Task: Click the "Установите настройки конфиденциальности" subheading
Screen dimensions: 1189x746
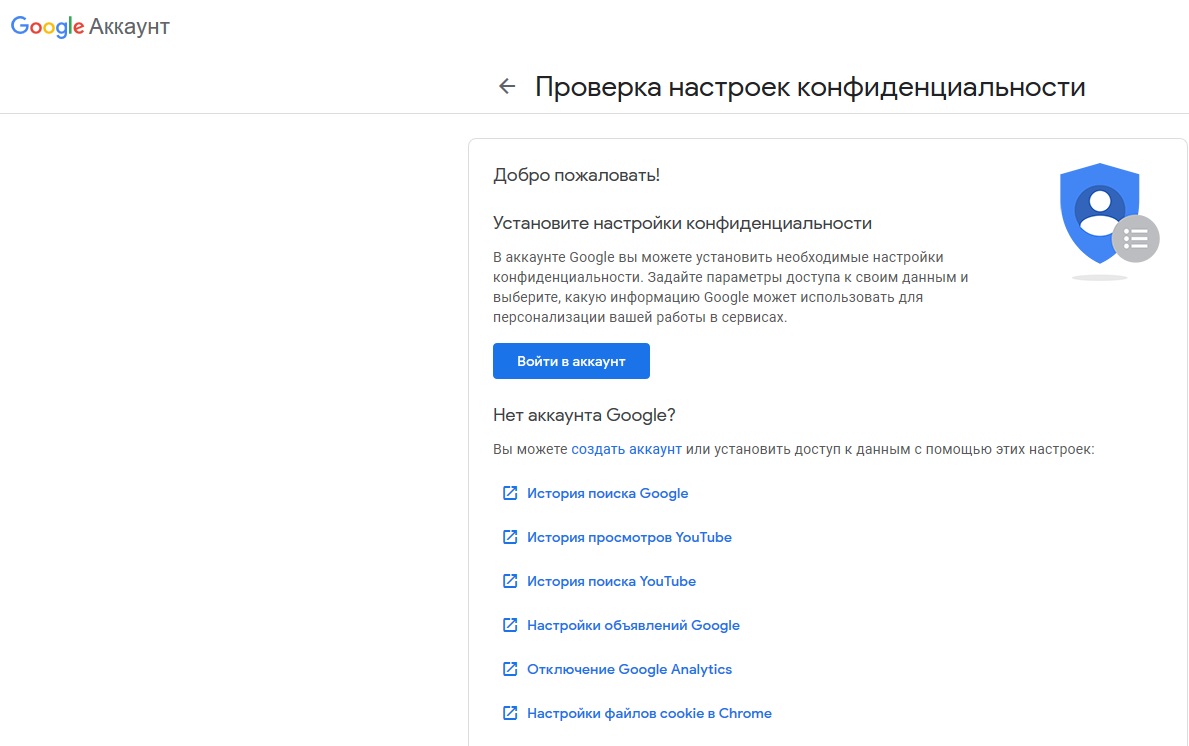Action: 682,224
